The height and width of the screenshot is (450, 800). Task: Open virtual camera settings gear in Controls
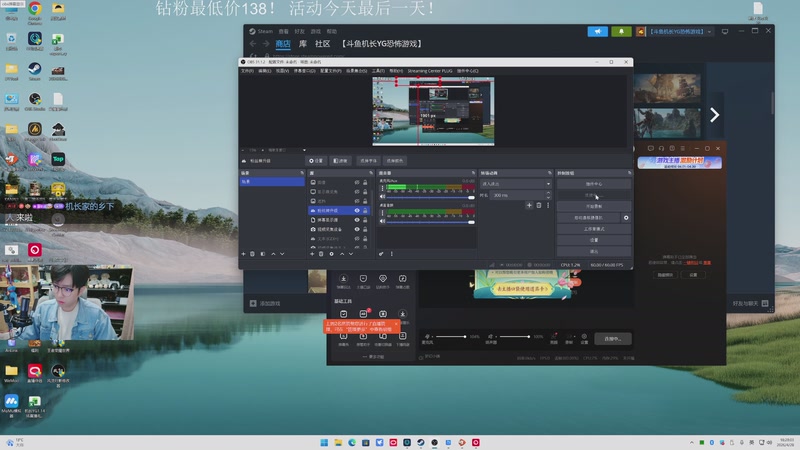click(x=626, y=218)
